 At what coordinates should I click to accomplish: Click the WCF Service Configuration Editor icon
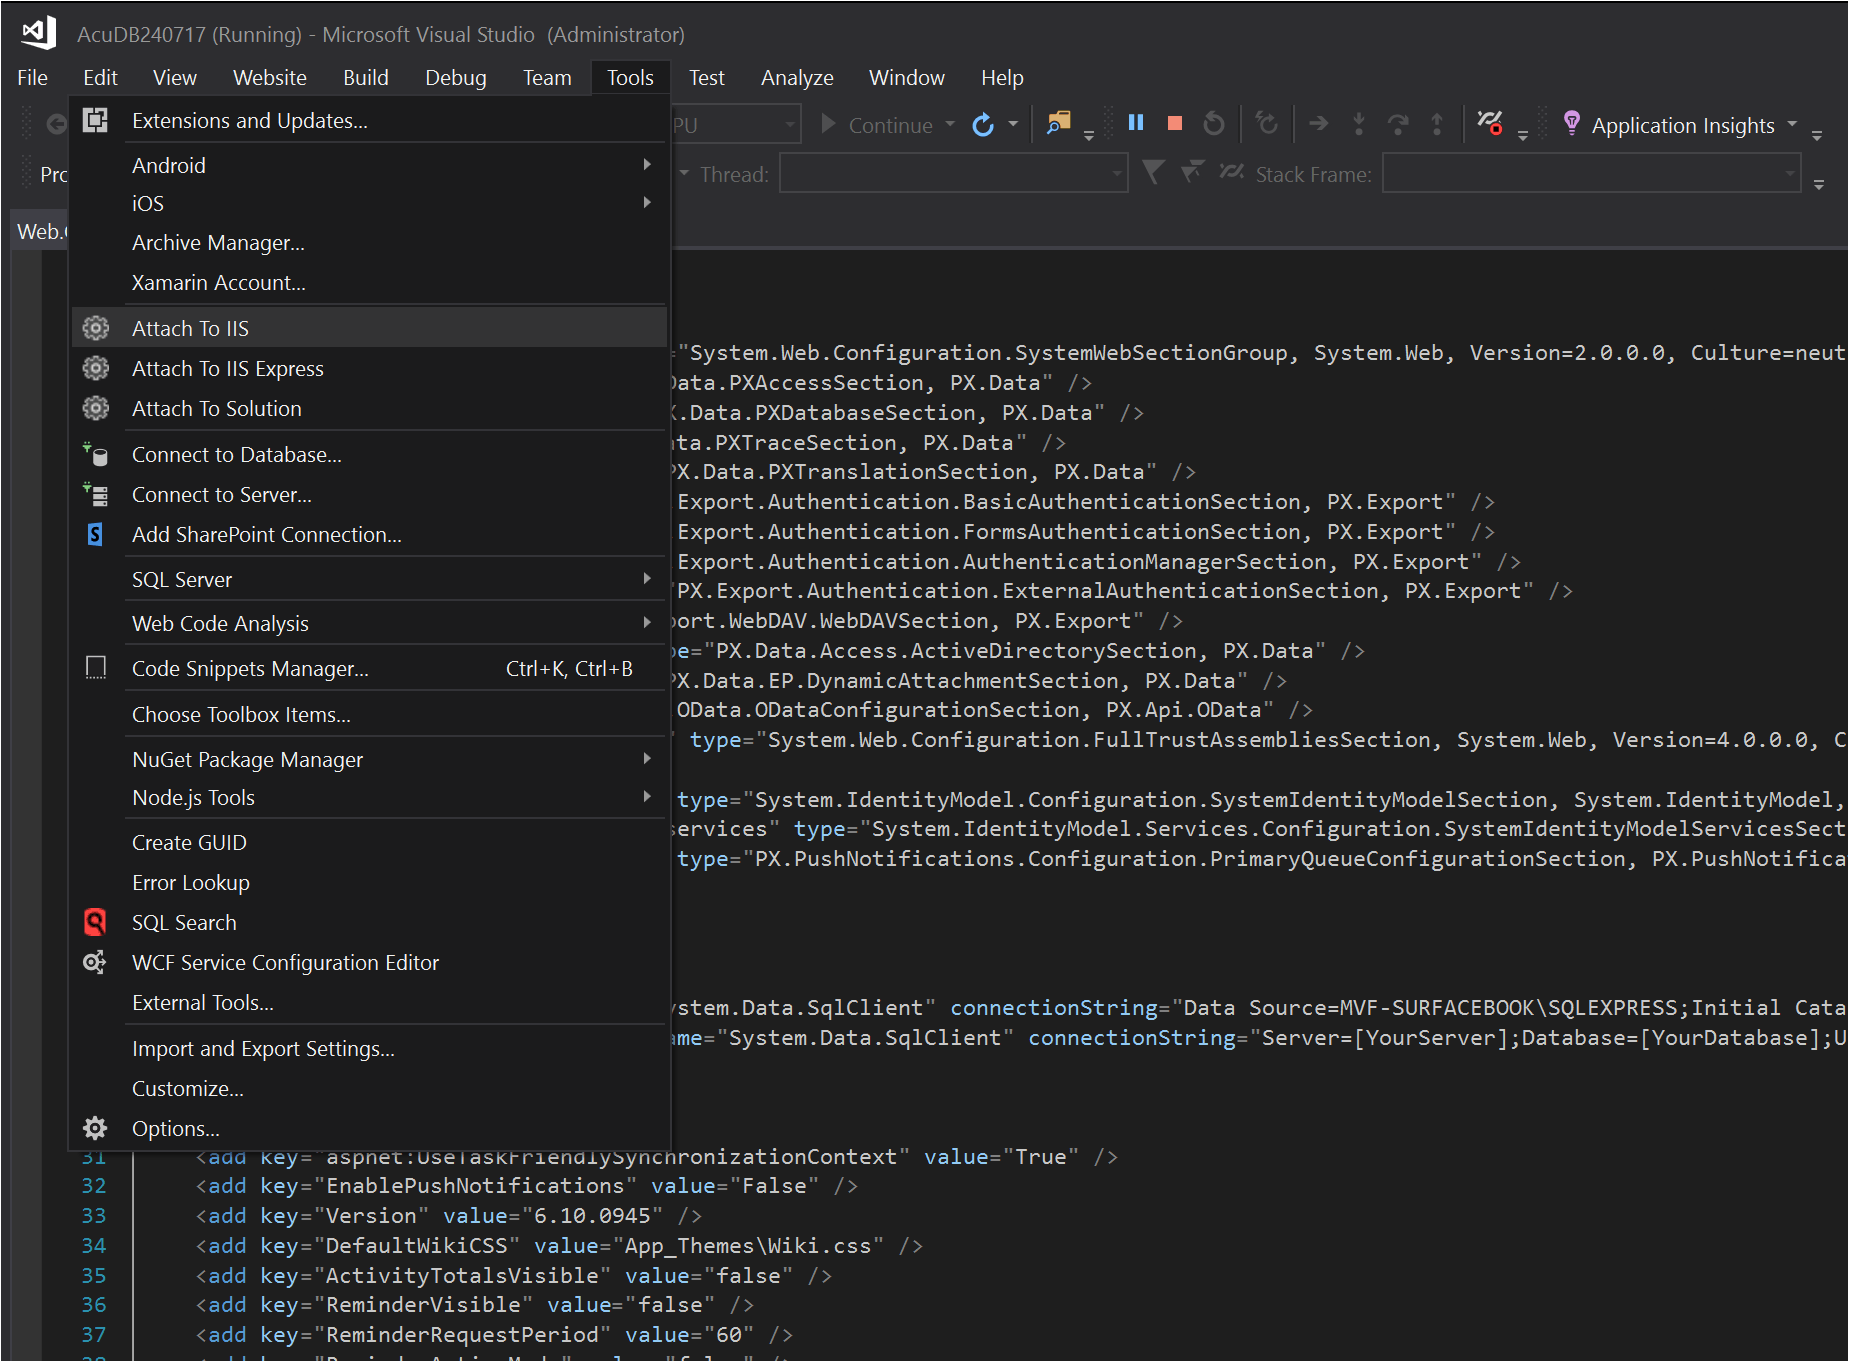(x=95, y=962)
